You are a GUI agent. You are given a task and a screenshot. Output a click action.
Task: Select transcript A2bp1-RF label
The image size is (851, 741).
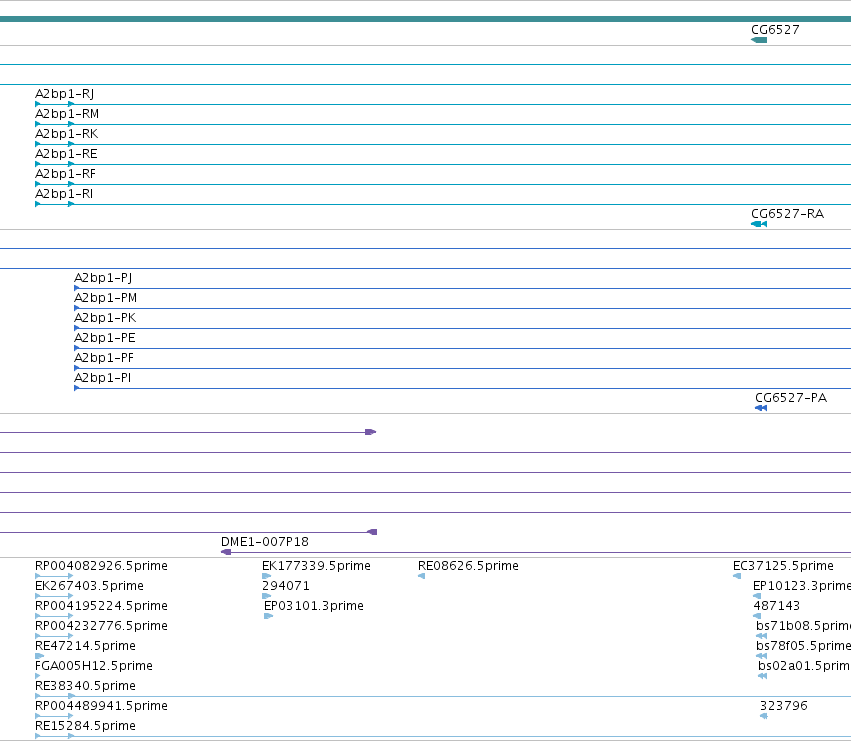tap(65, 174)
